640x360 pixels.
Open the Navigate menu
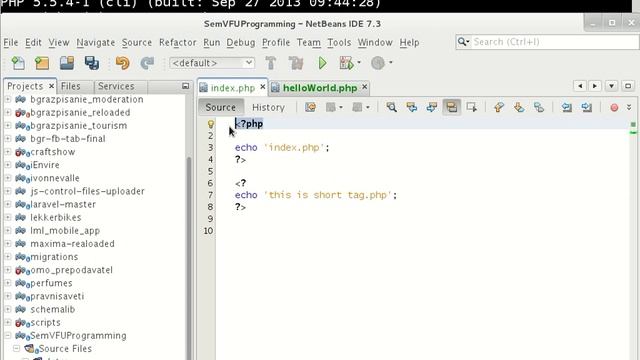(x=96, y=42)
